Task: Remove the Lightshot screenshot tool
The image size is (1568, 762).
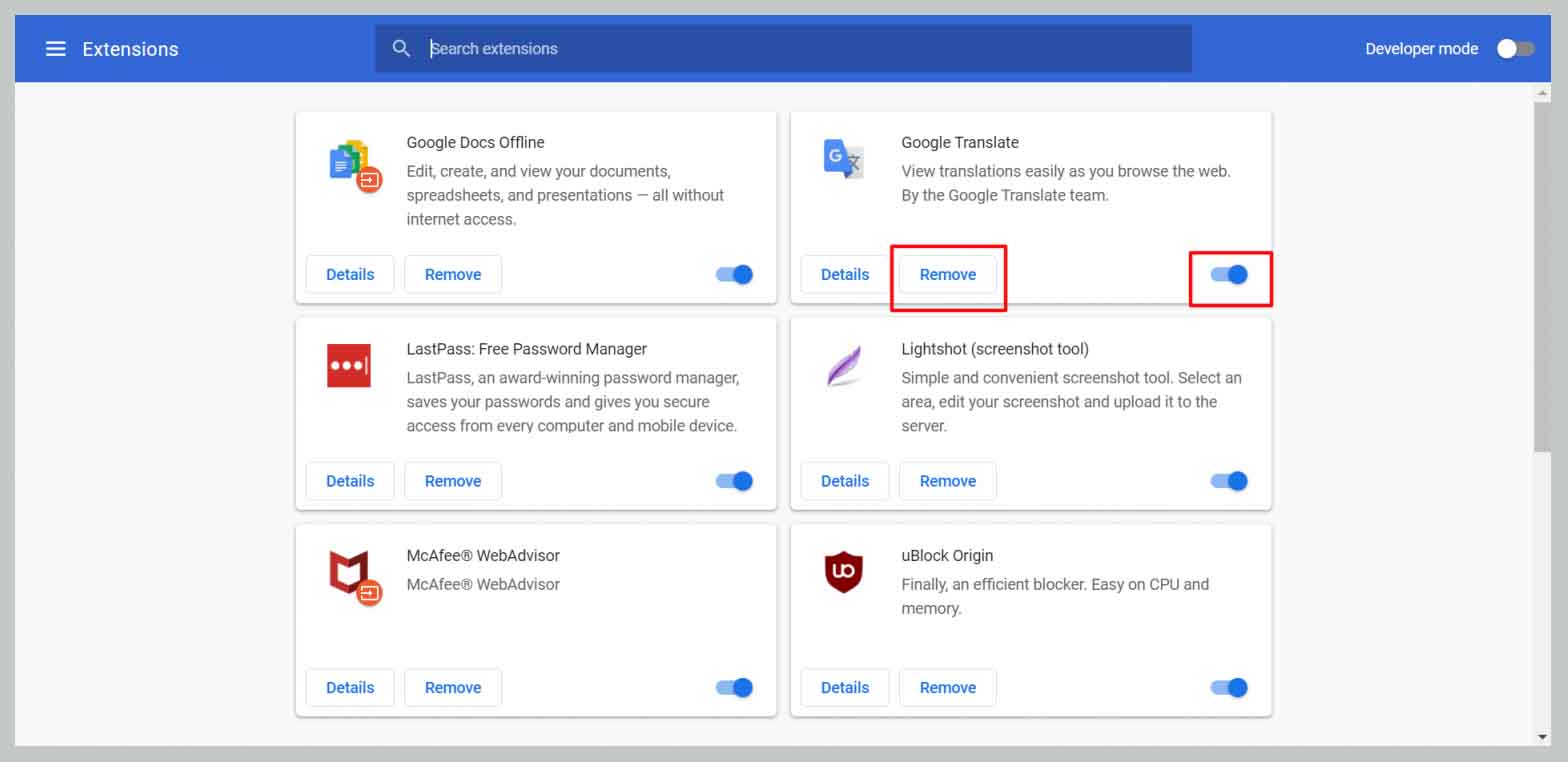Action: tap(948, 481)
